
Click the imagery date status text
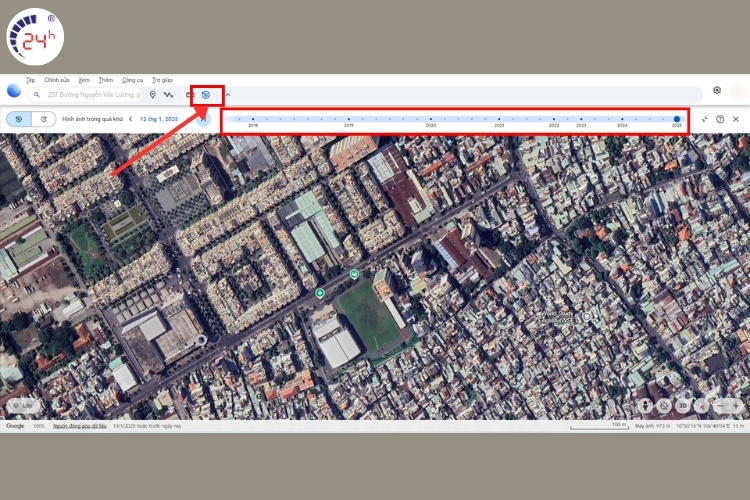pyautogui.click(x=147, y=426)
